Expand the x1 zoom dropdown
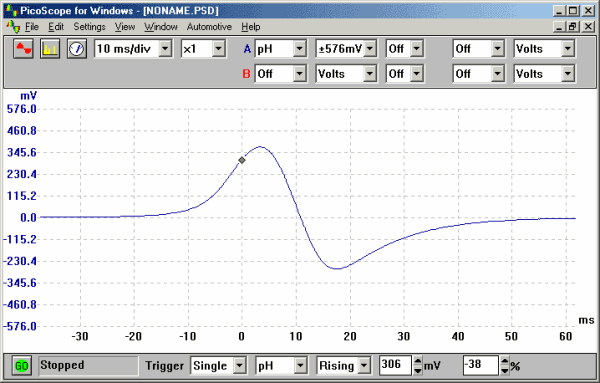The height and width of the screenshot is (383, 600). tap(218, 49)
